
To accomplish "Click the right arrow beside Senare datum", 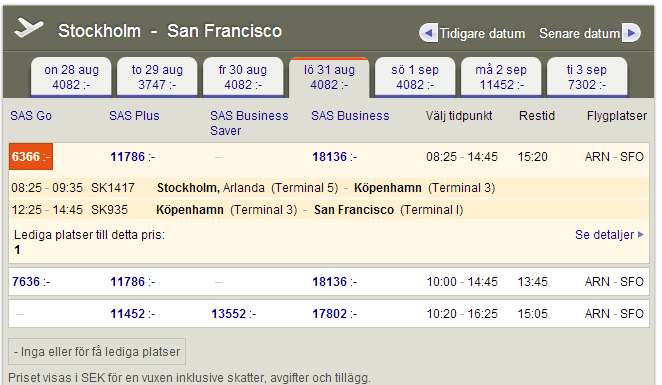I will [631, 33].
